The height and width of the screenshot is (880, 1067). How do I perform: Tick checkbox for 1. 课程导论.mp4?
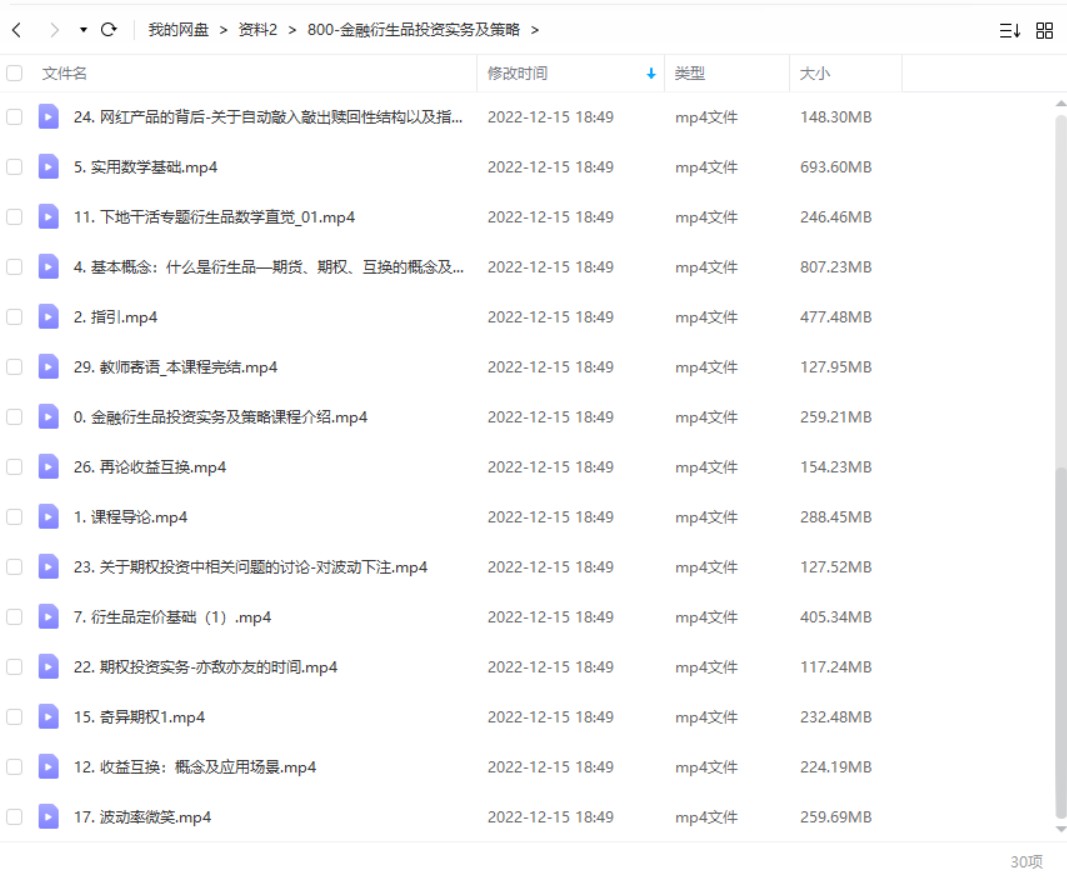pos(14,517)
